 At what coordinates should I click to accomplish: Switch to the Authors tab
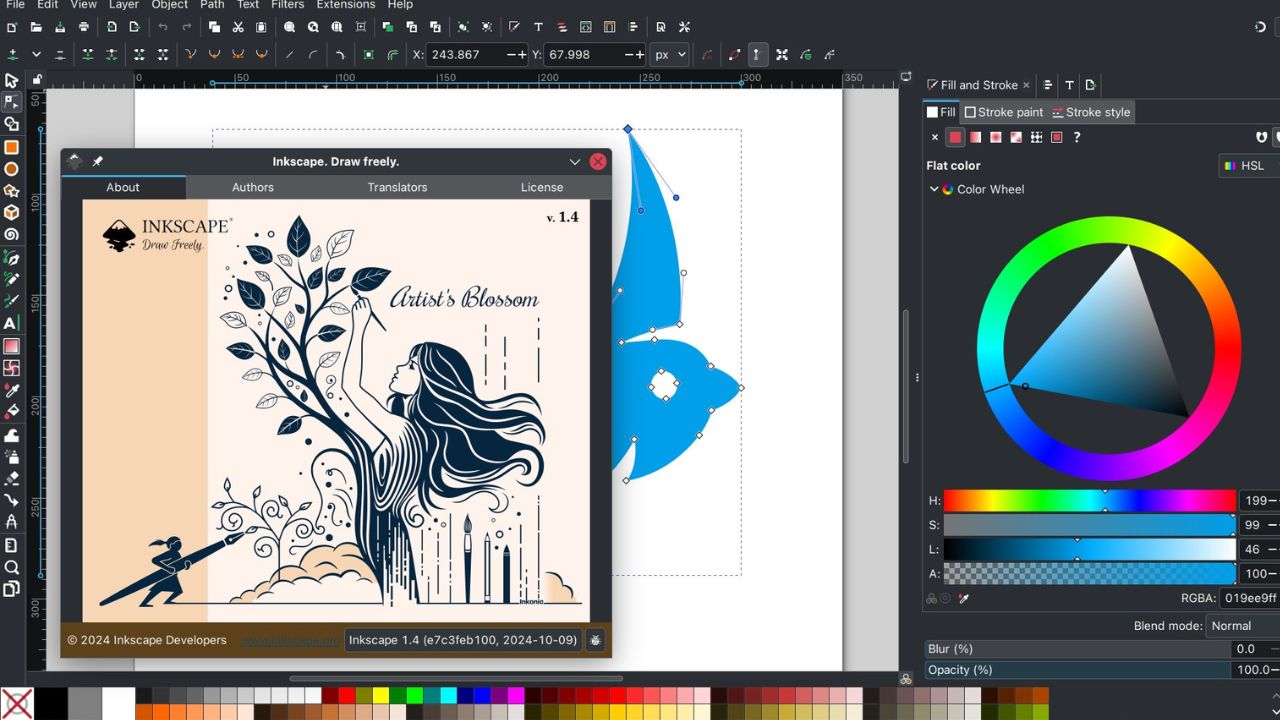[253, 187]
